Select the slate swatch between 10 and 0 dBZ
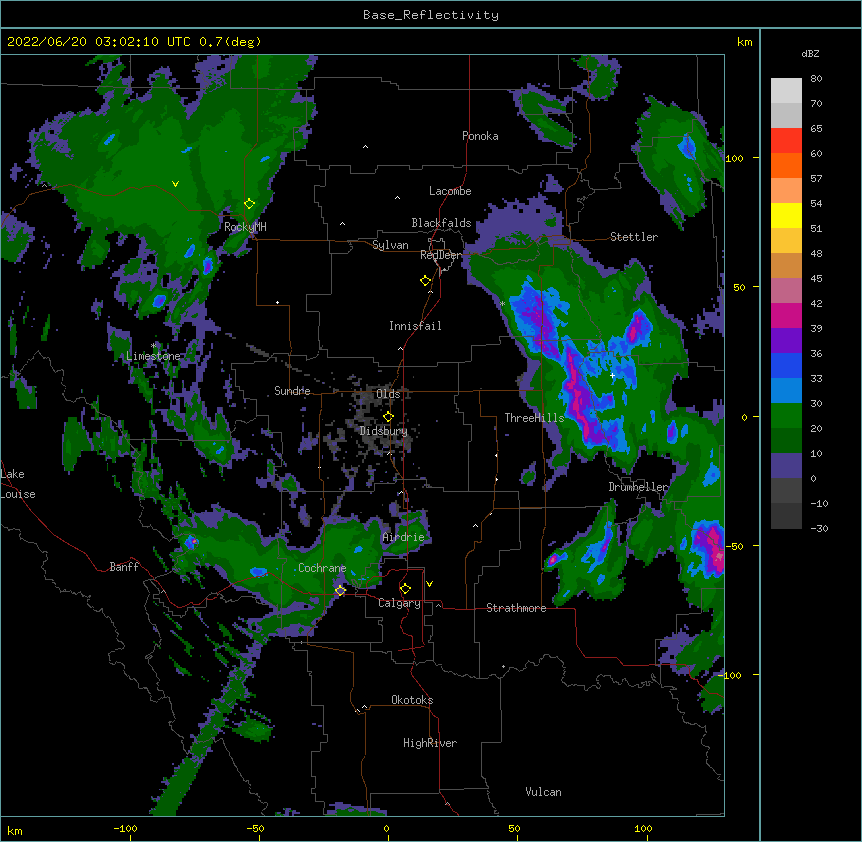This screenshot has height=842, width=862. (786, 466)
